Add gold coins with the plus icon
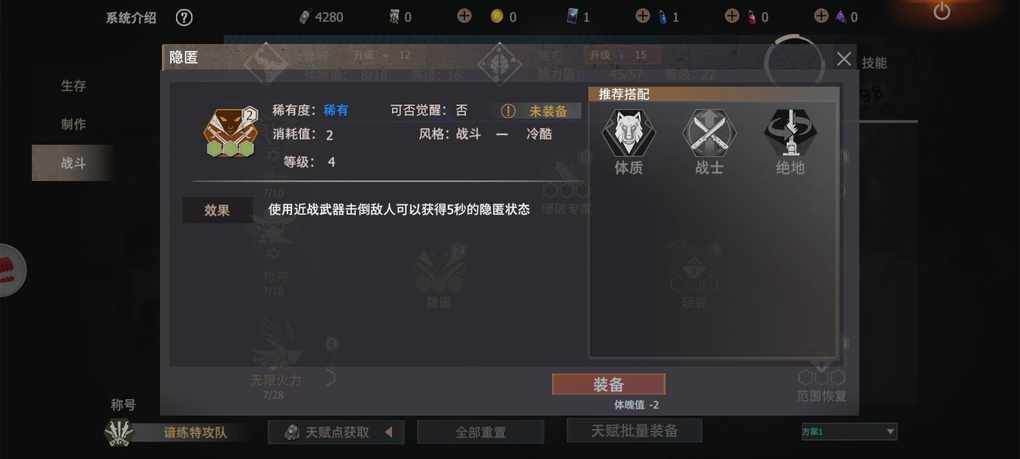1020x459 pixels. tap(464, 16)
